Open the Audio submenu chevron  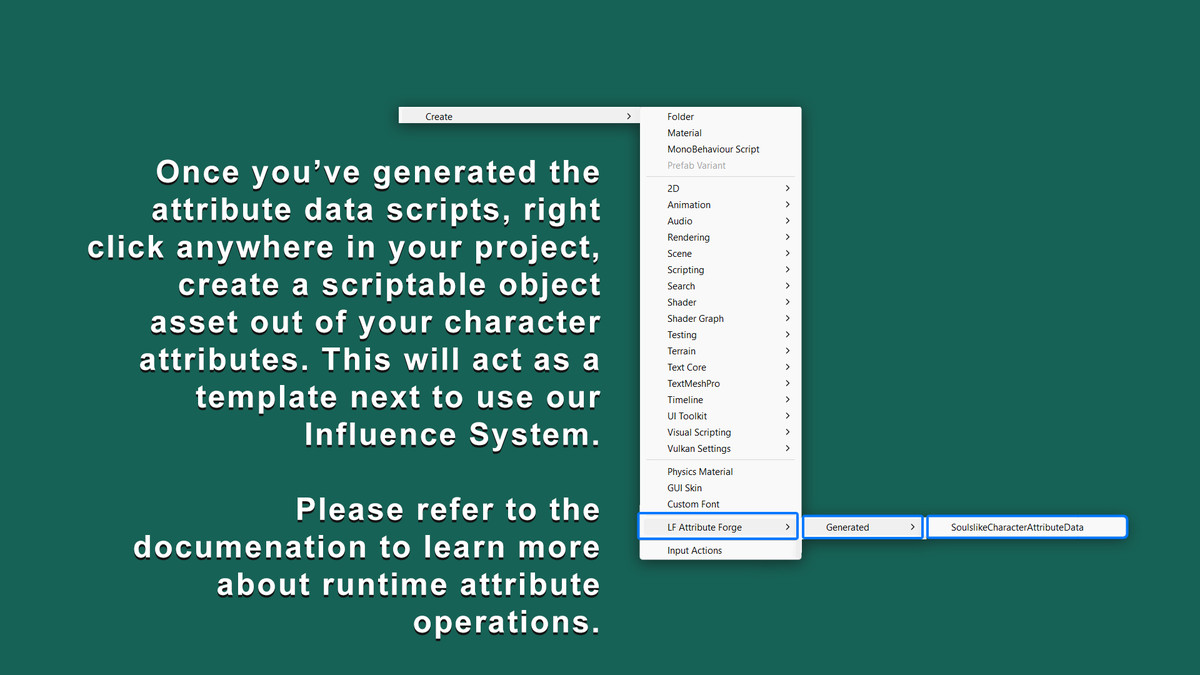click(x=786, y=220)
